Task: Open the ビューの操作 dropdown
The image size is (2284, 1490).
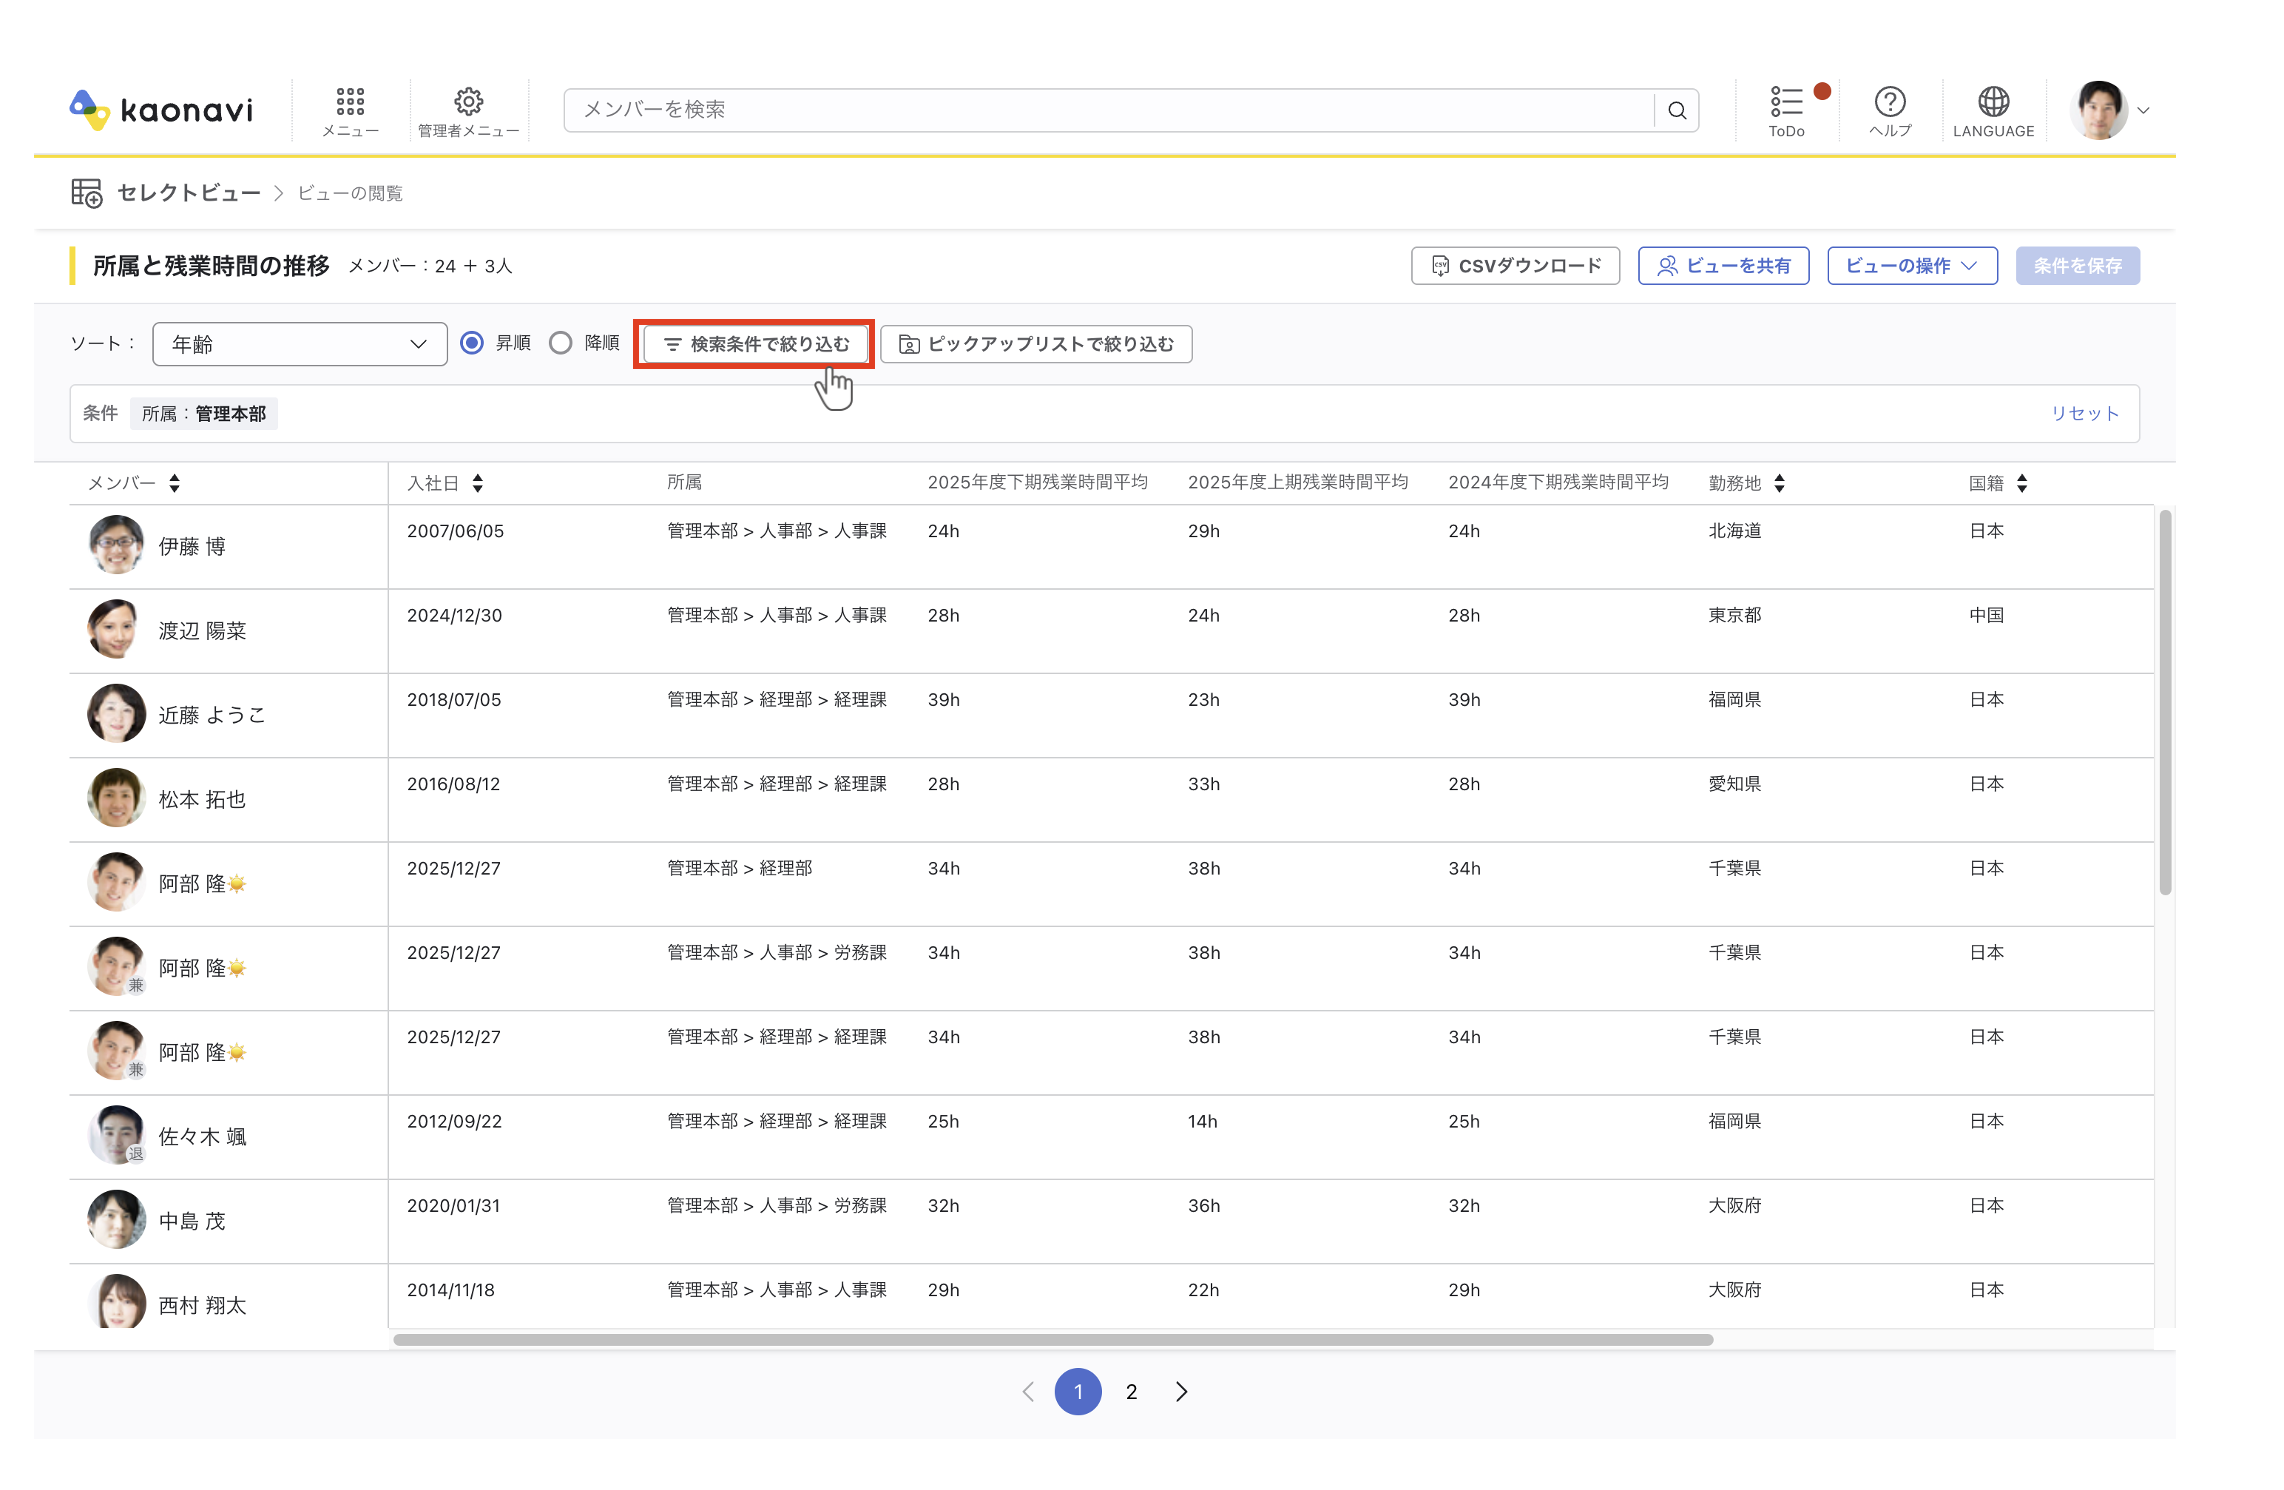Action: pos(1912,266)
